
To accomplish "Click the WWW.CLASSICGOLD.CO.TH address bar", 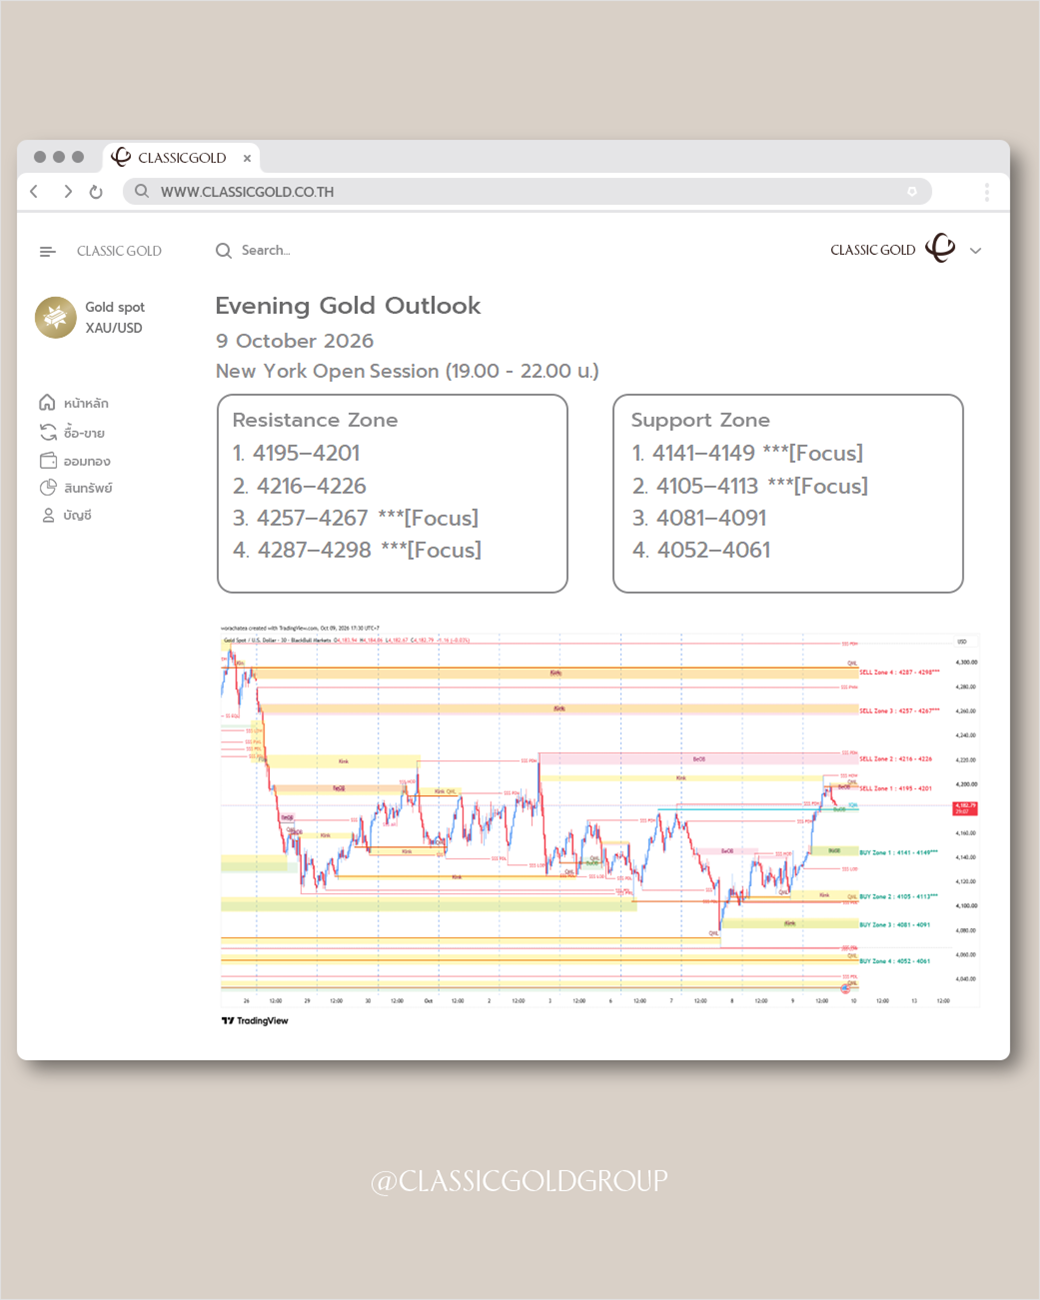I will click(527, 191).
